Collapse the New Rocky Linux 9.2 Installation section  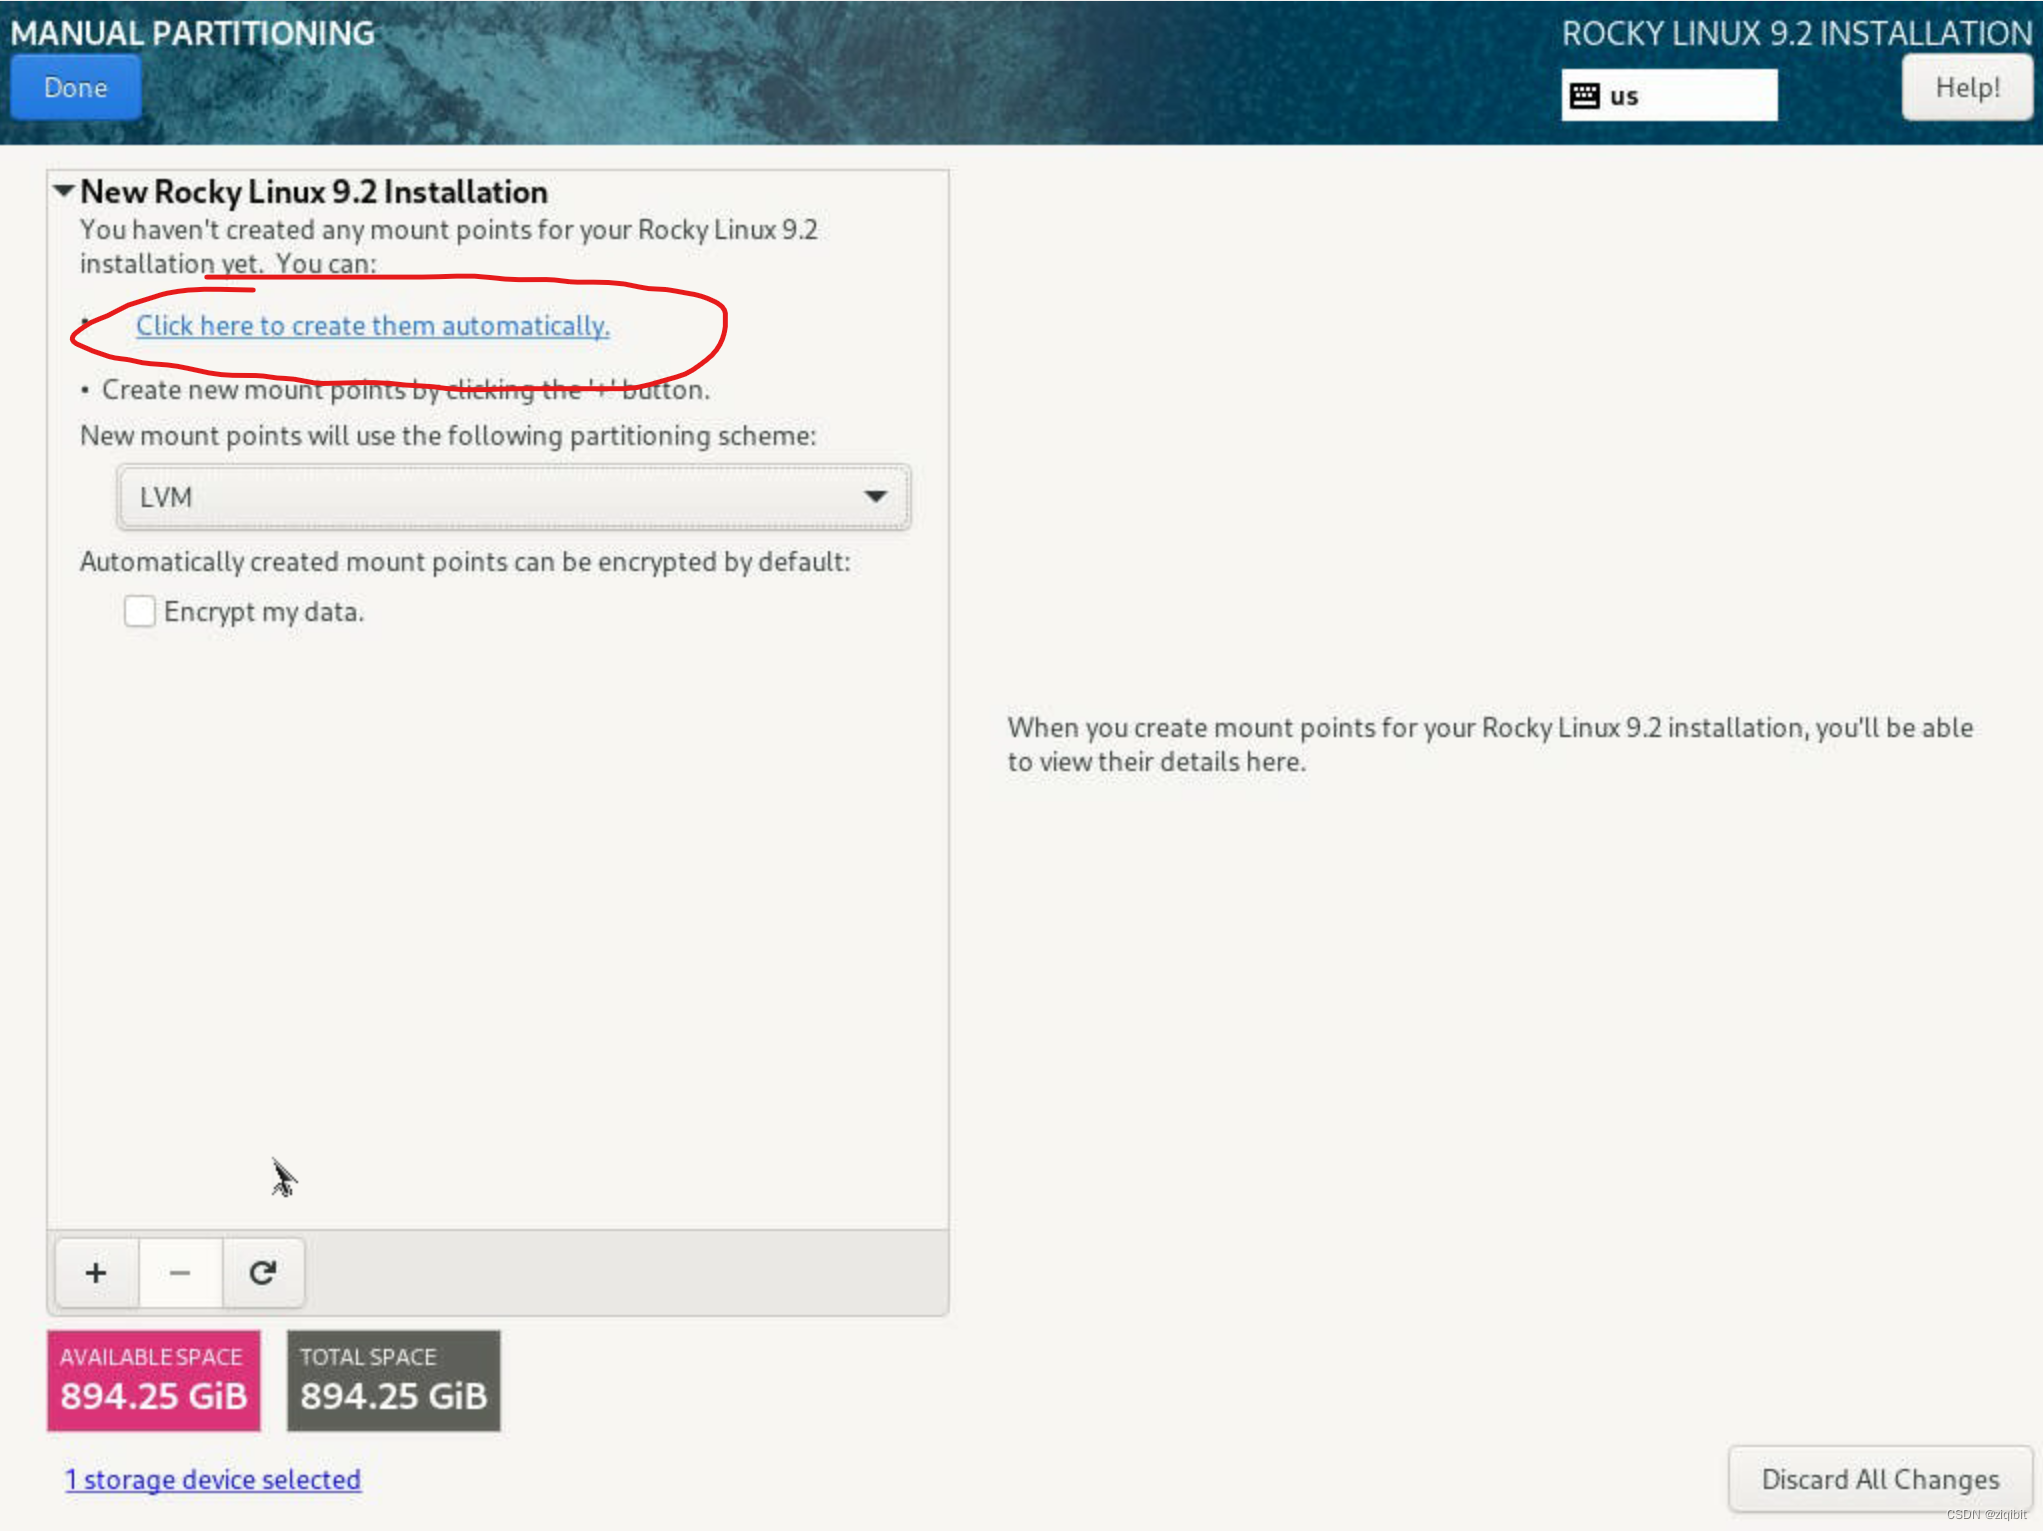click(x=64, y=191)
